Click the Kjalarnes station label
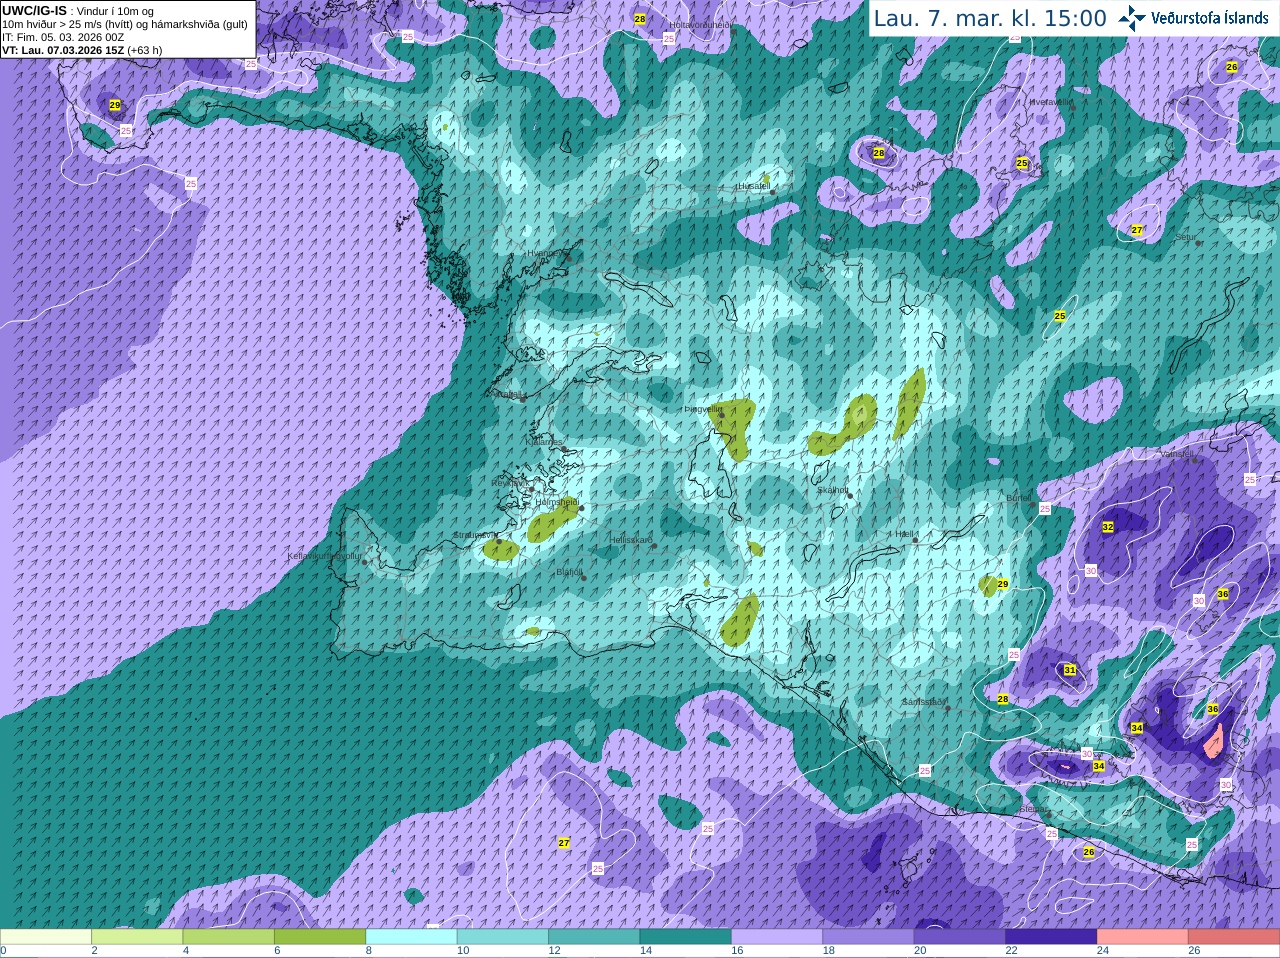This screenshot has height=958, width=1280. [545, 441]
